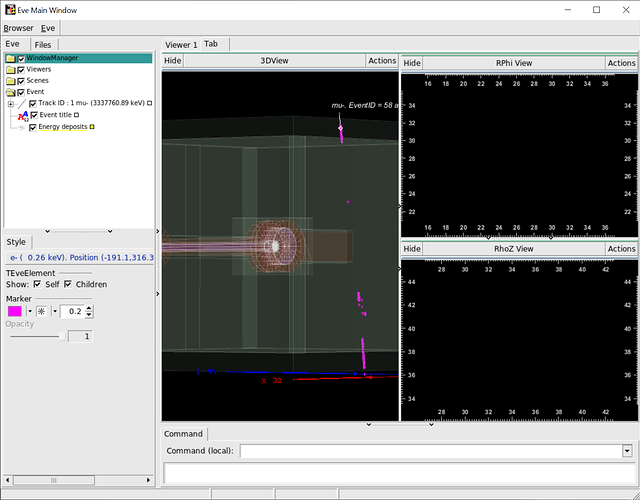The width and height of the screenshot is (640, 500).
Task: Click the right arrow of the horizontal scrollbar
Action: click(x=148, y=480)
